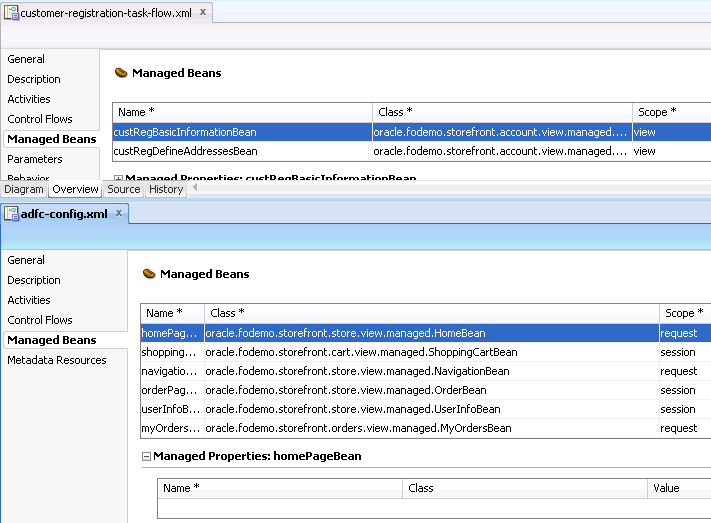This screenshot has width=711, height=523.
Task: Click the OrderBean class cell
Action: pos(432,390)
